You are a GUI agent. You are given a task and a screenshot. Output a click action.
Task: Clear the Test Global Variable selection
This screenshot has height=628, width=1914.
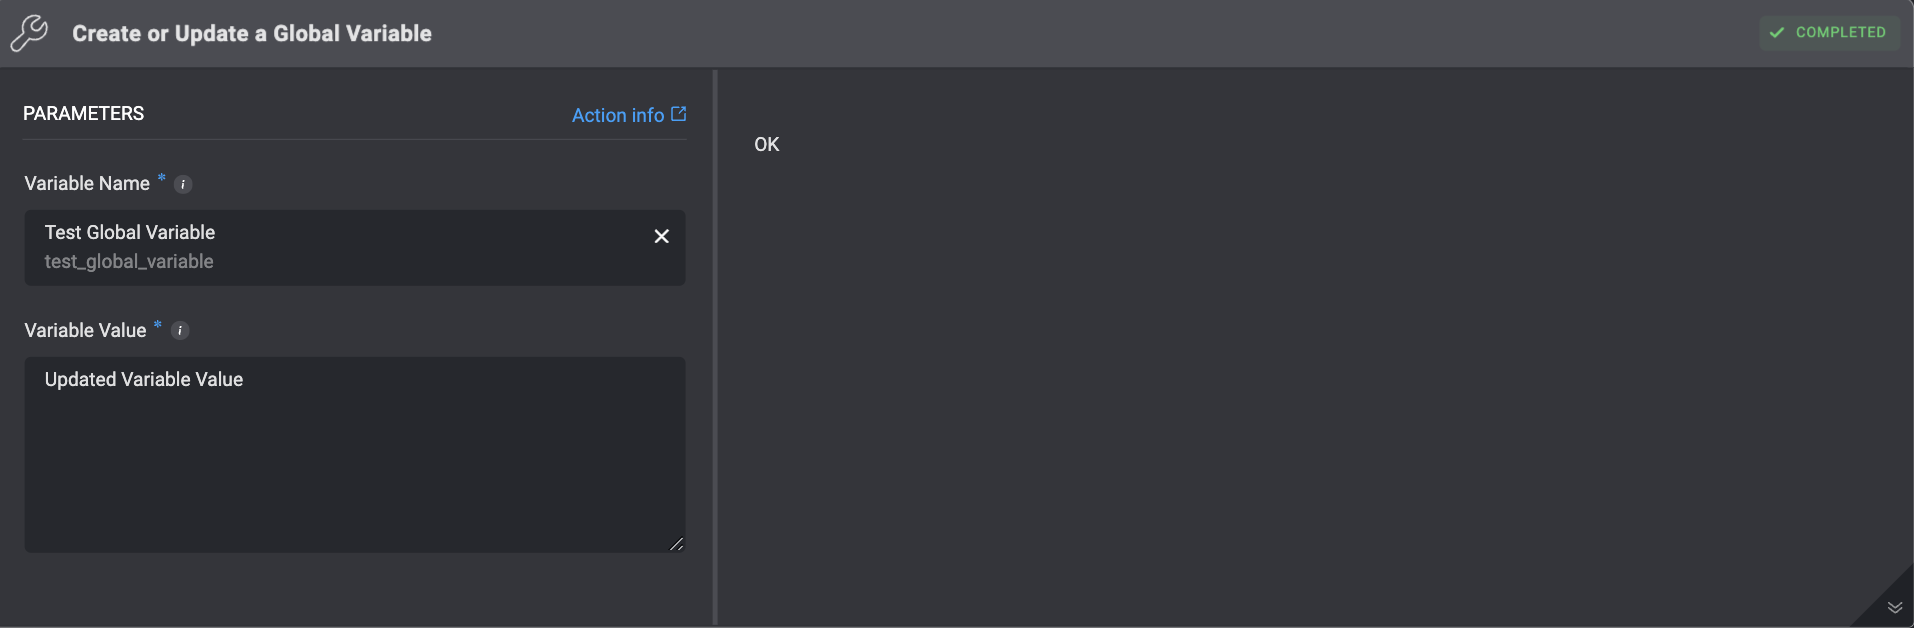tap(661, 236)
